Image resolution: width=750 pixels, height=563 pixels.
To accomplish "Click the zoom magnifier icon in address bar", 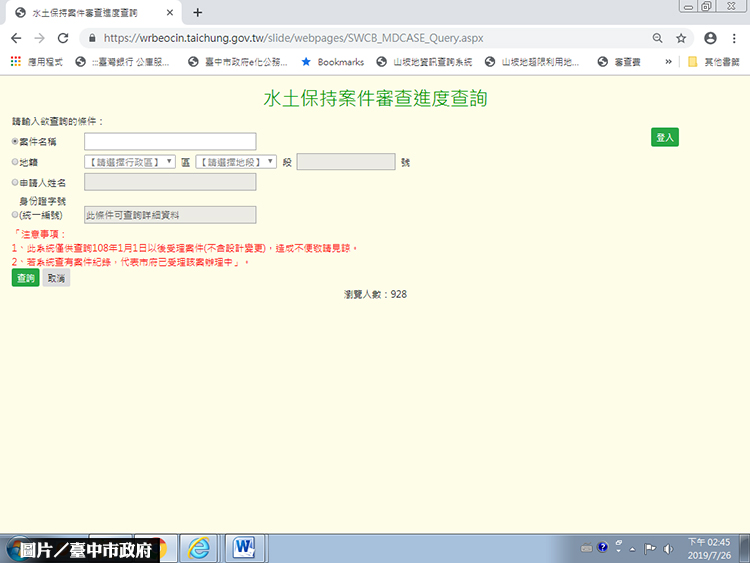I will tap(657, 38).
